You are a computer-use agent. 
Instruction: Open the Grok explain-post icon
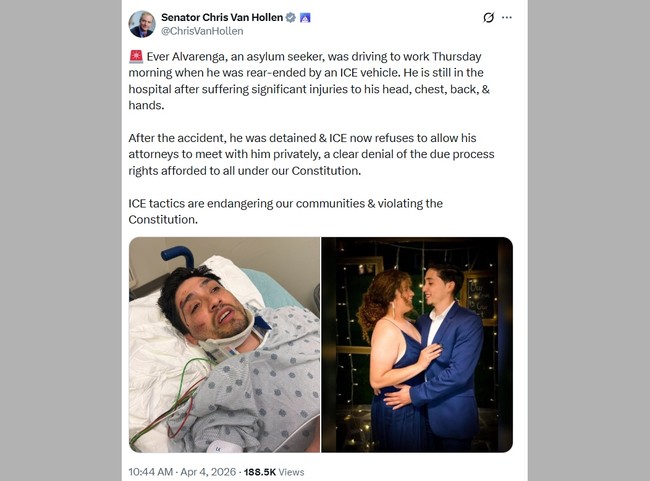click(x=488, y=18)
